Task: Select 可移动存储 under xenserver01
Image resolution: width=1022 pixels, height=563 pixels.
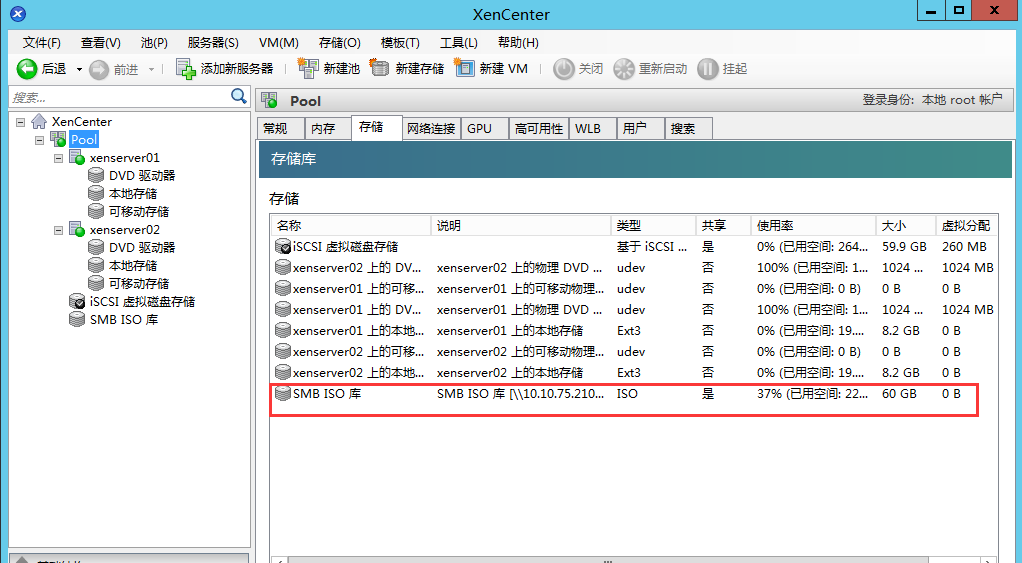Action: tap(139, 212)
